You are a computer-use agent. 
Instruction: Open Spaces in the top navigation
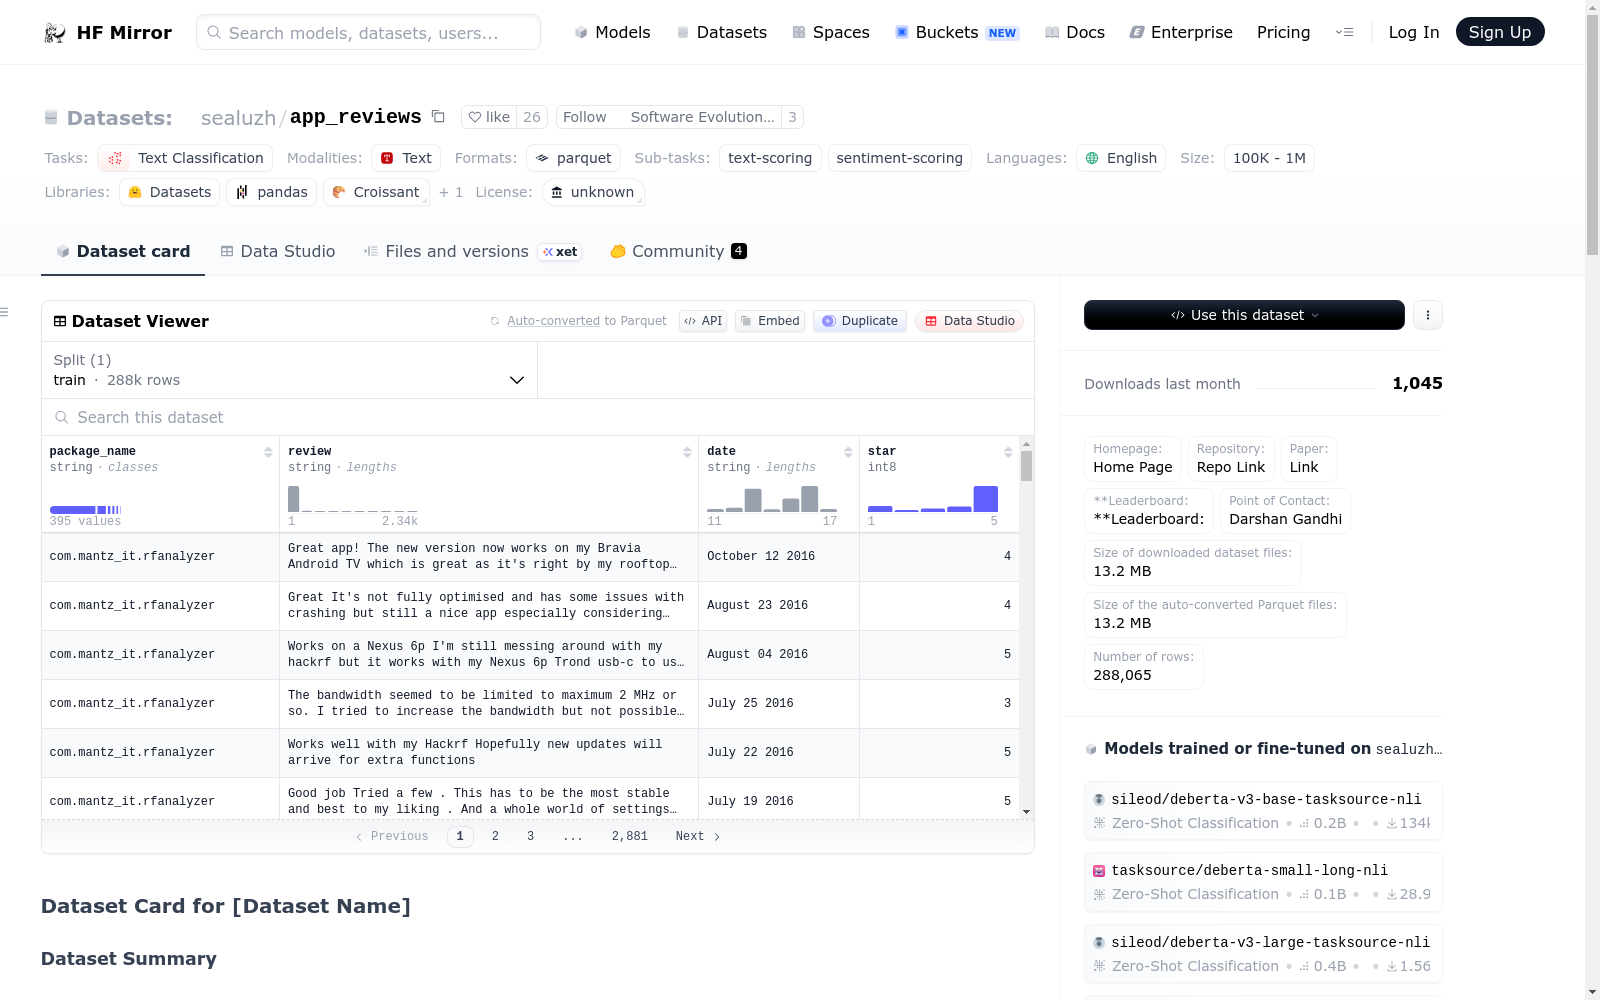tap(831, 32)
